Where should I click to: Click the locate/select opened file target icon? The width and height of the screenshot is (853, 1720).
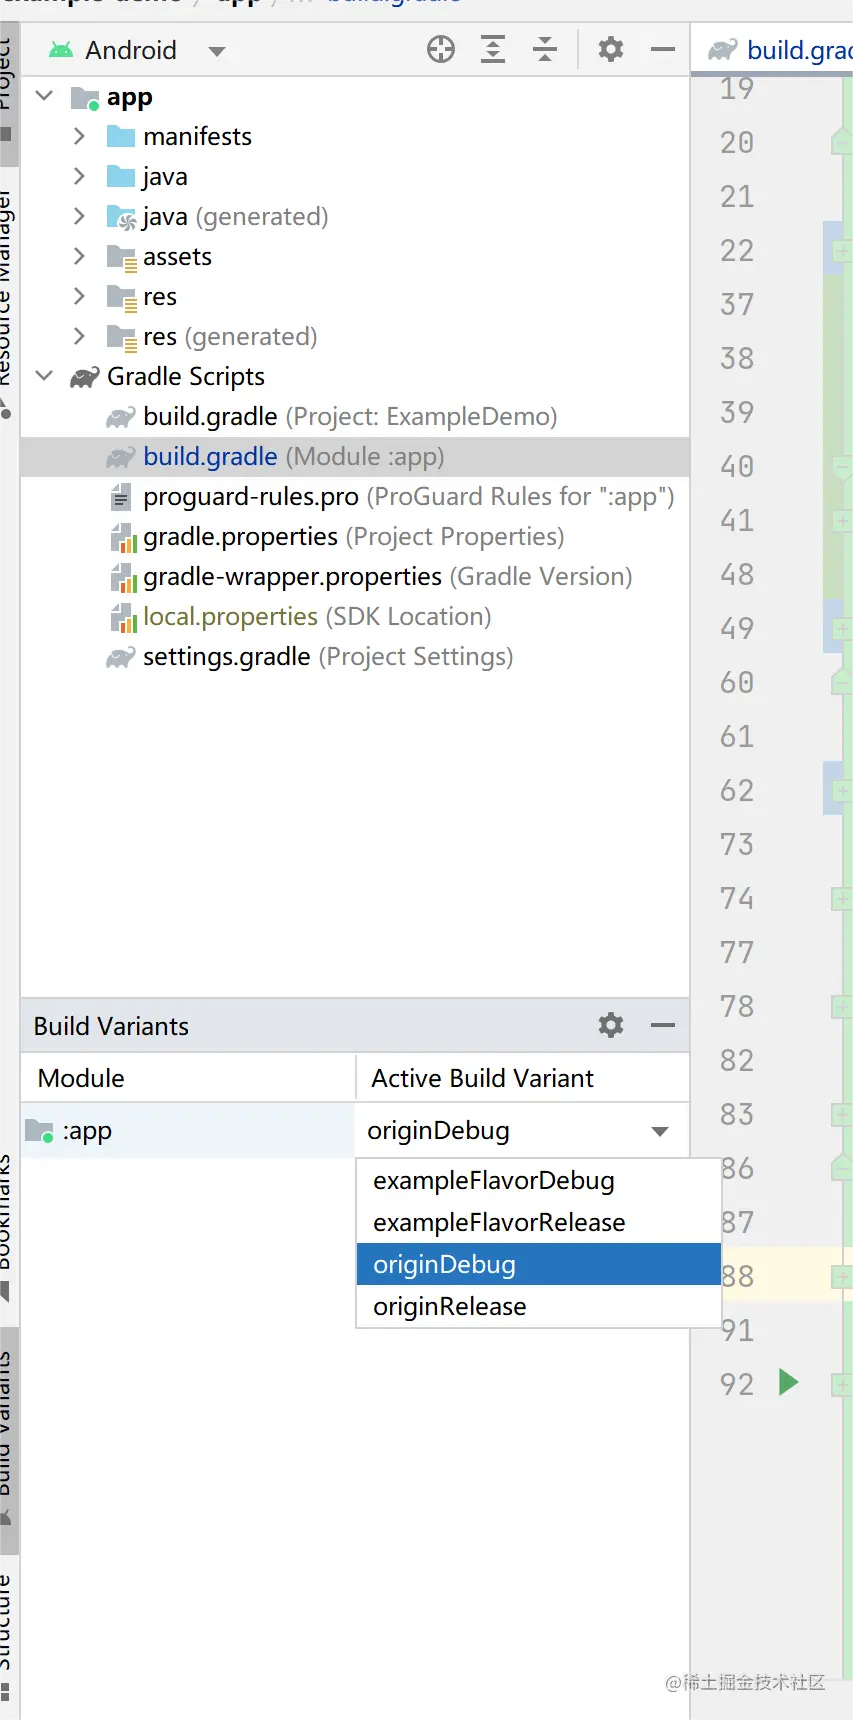(x=441, y=49)
